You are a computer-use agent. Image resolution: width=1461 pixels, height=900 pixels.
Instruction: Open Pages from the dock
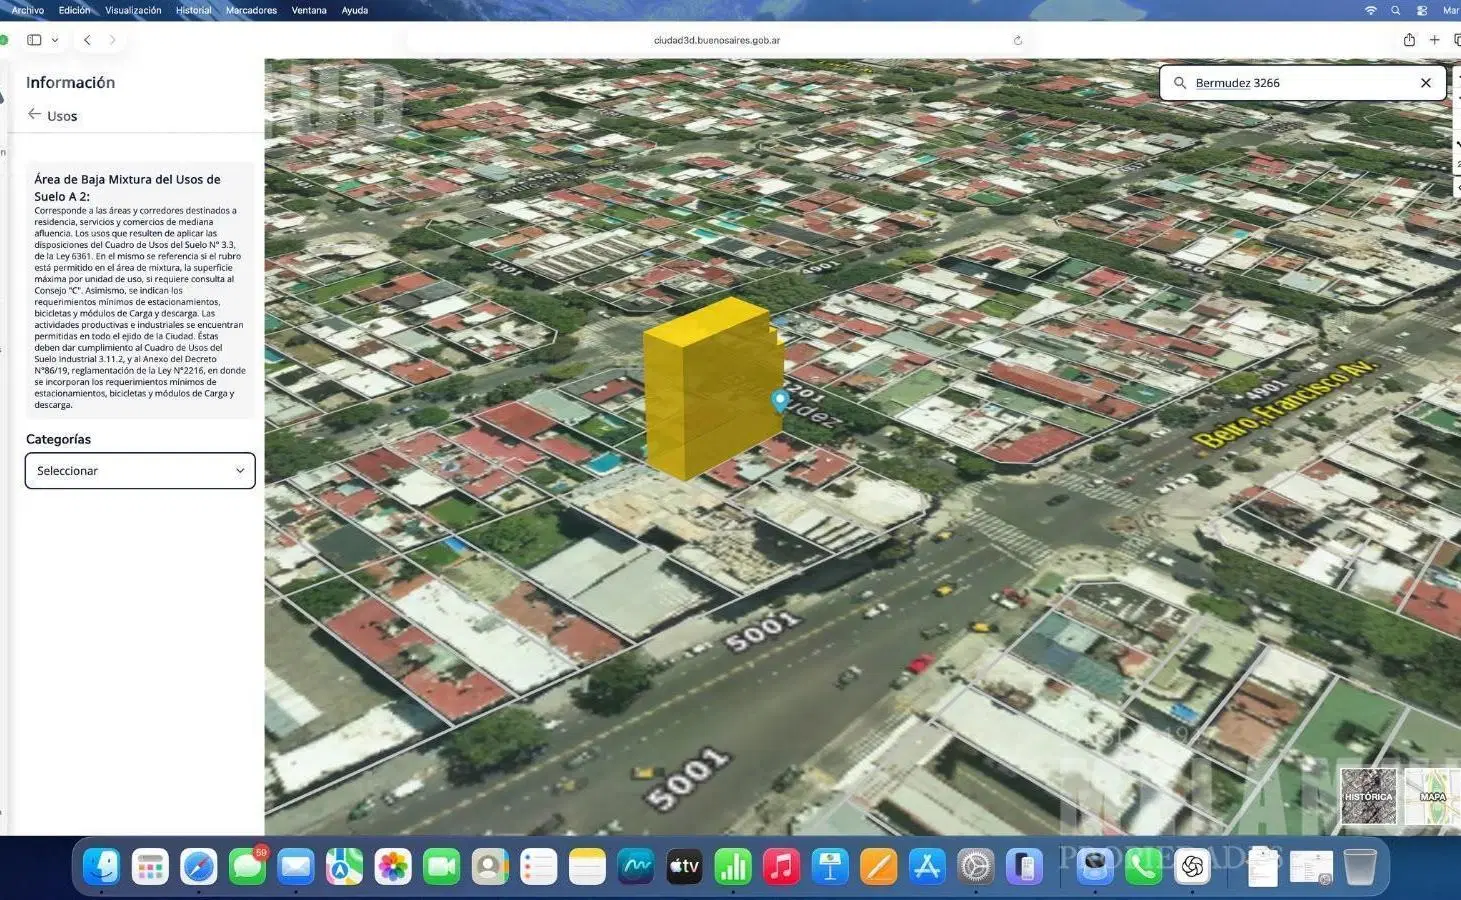(878, 866)
